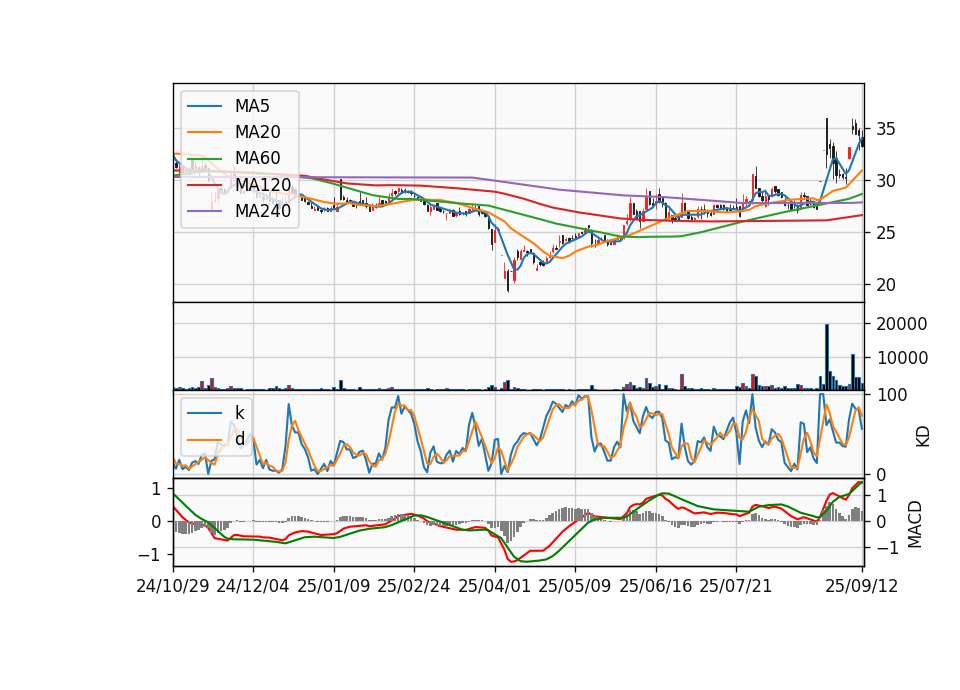Click the price axis value 30
Screen dimensions: 960x690
886,181
